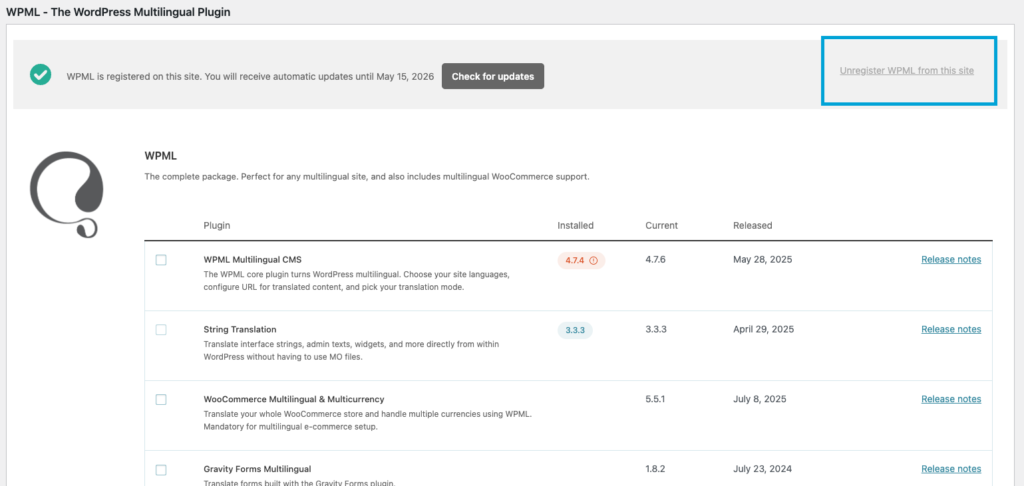1024x486 pixels.
Task: Click the Plugin column header
Action: pos(217,225)
